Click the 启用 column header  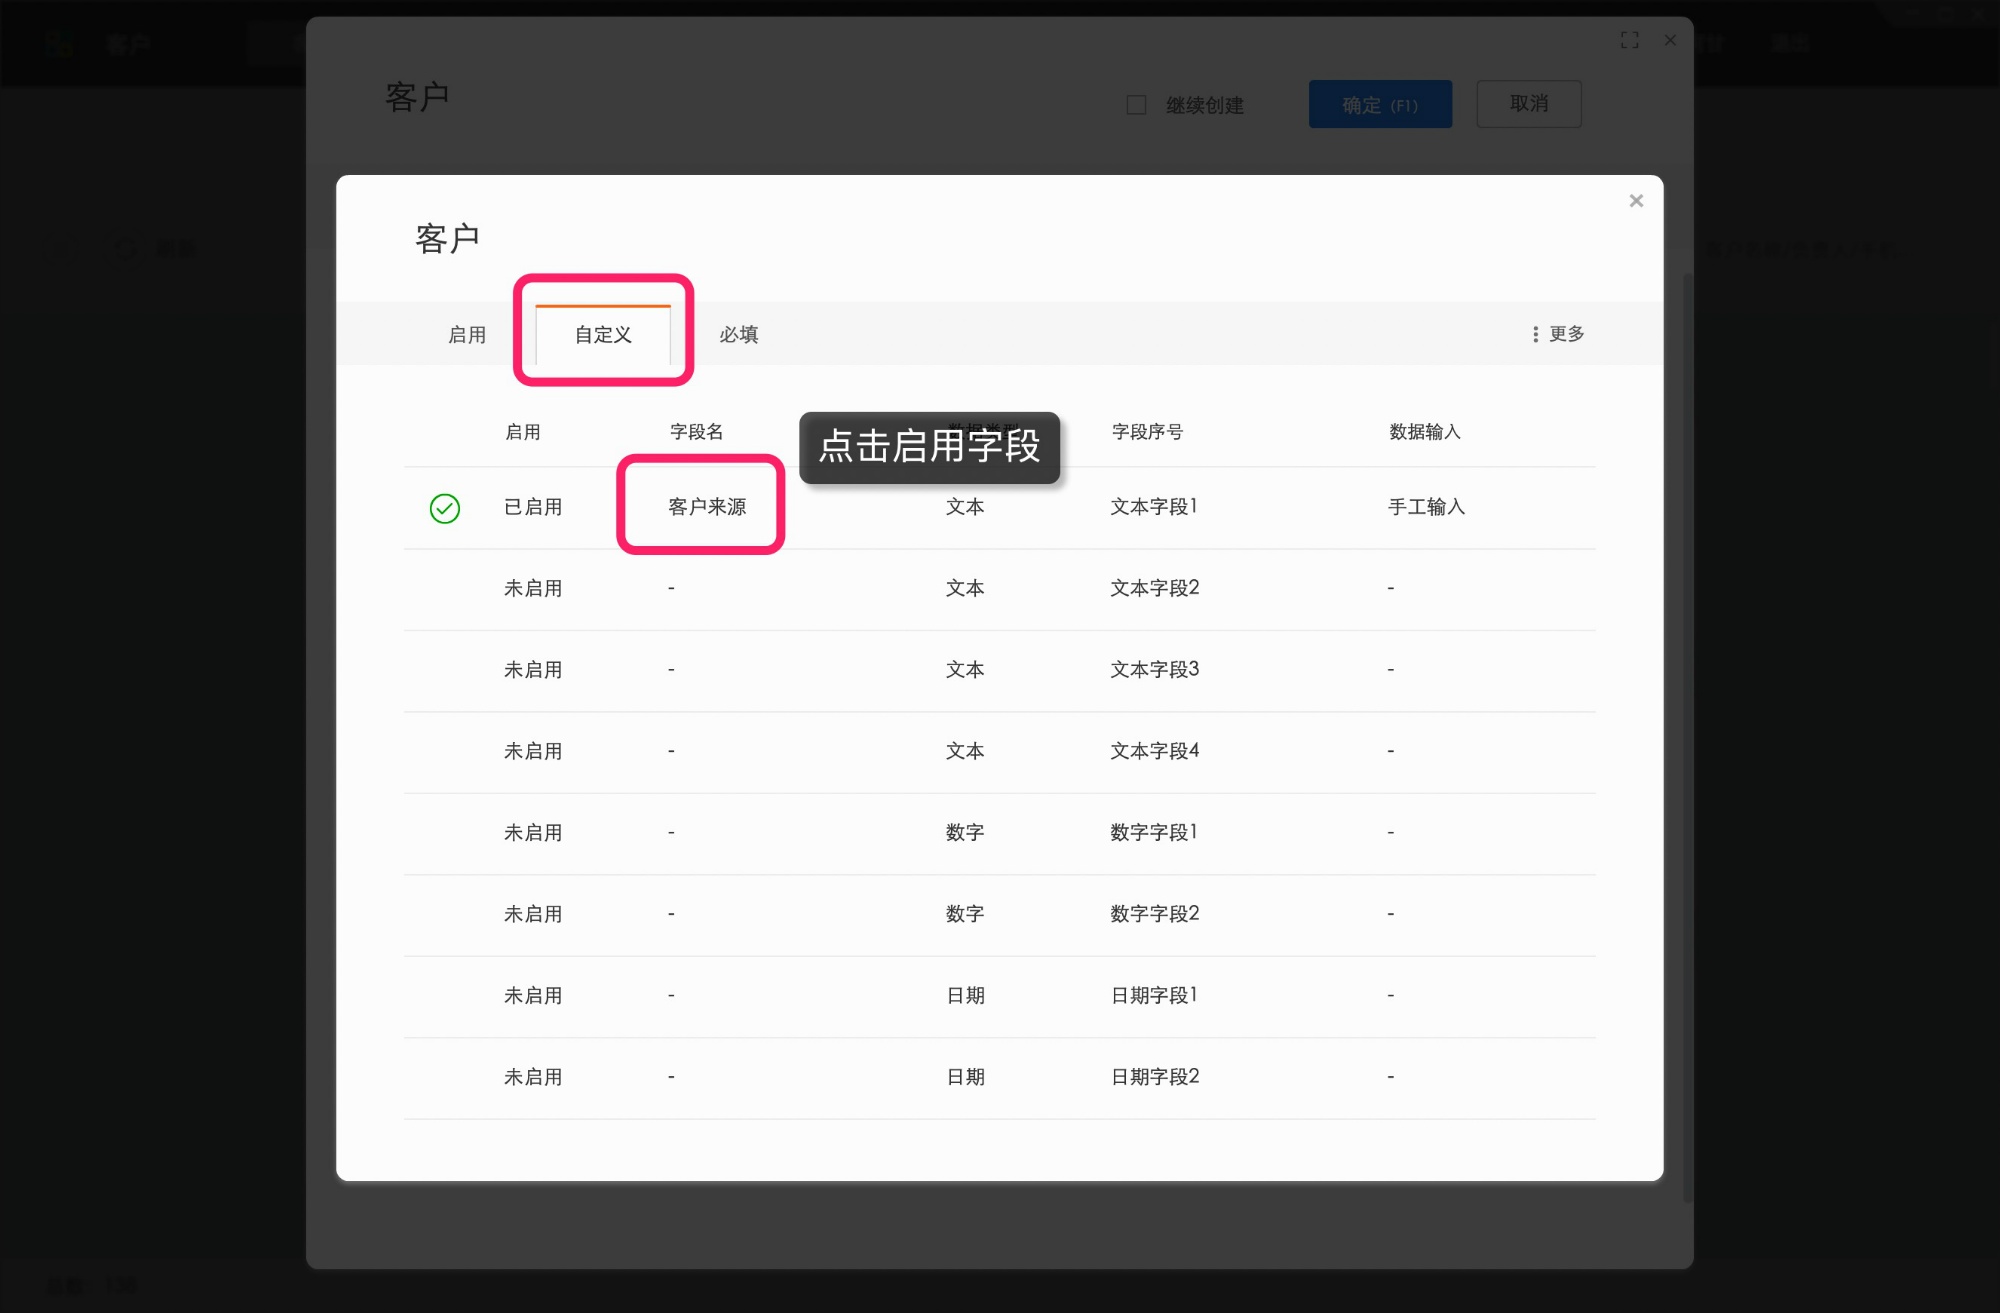coord(523,432)
